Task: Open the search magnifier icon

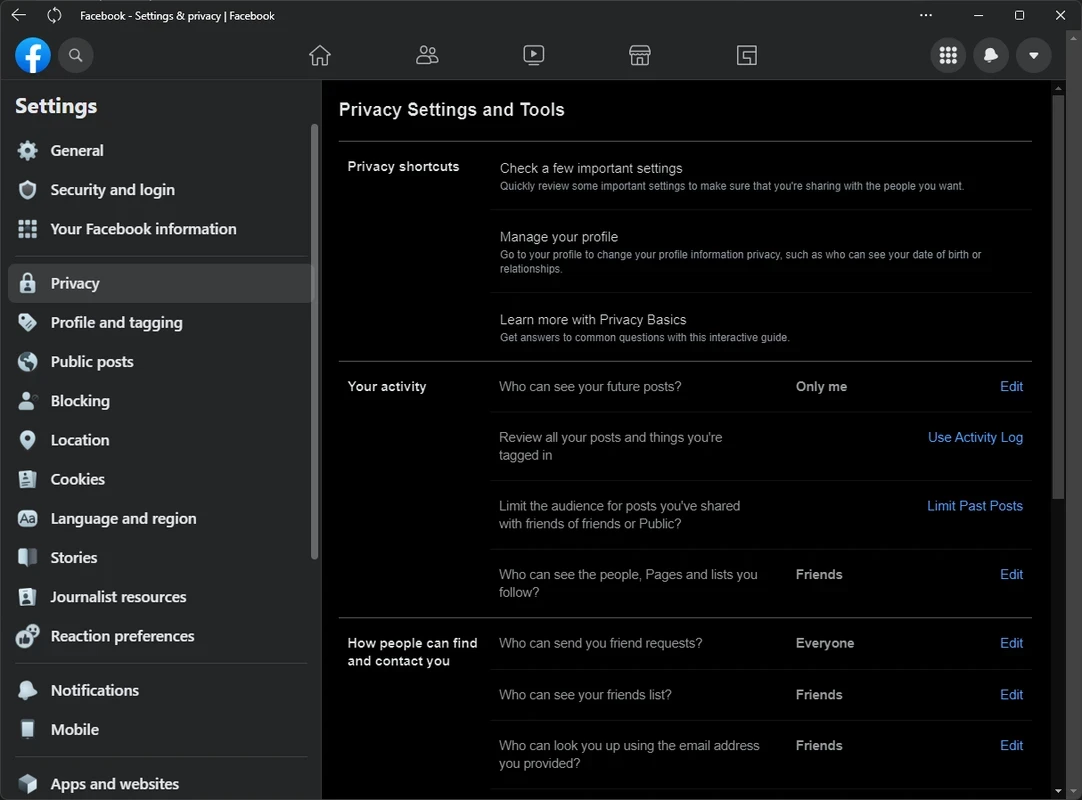Action: (x=76, y=56)
